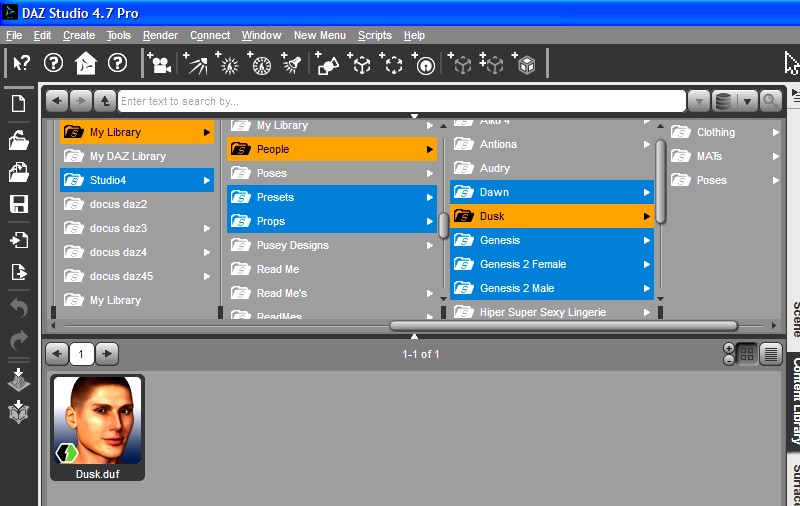Select the docus daz2 folder
800x506 pixels.
point(137,204)
